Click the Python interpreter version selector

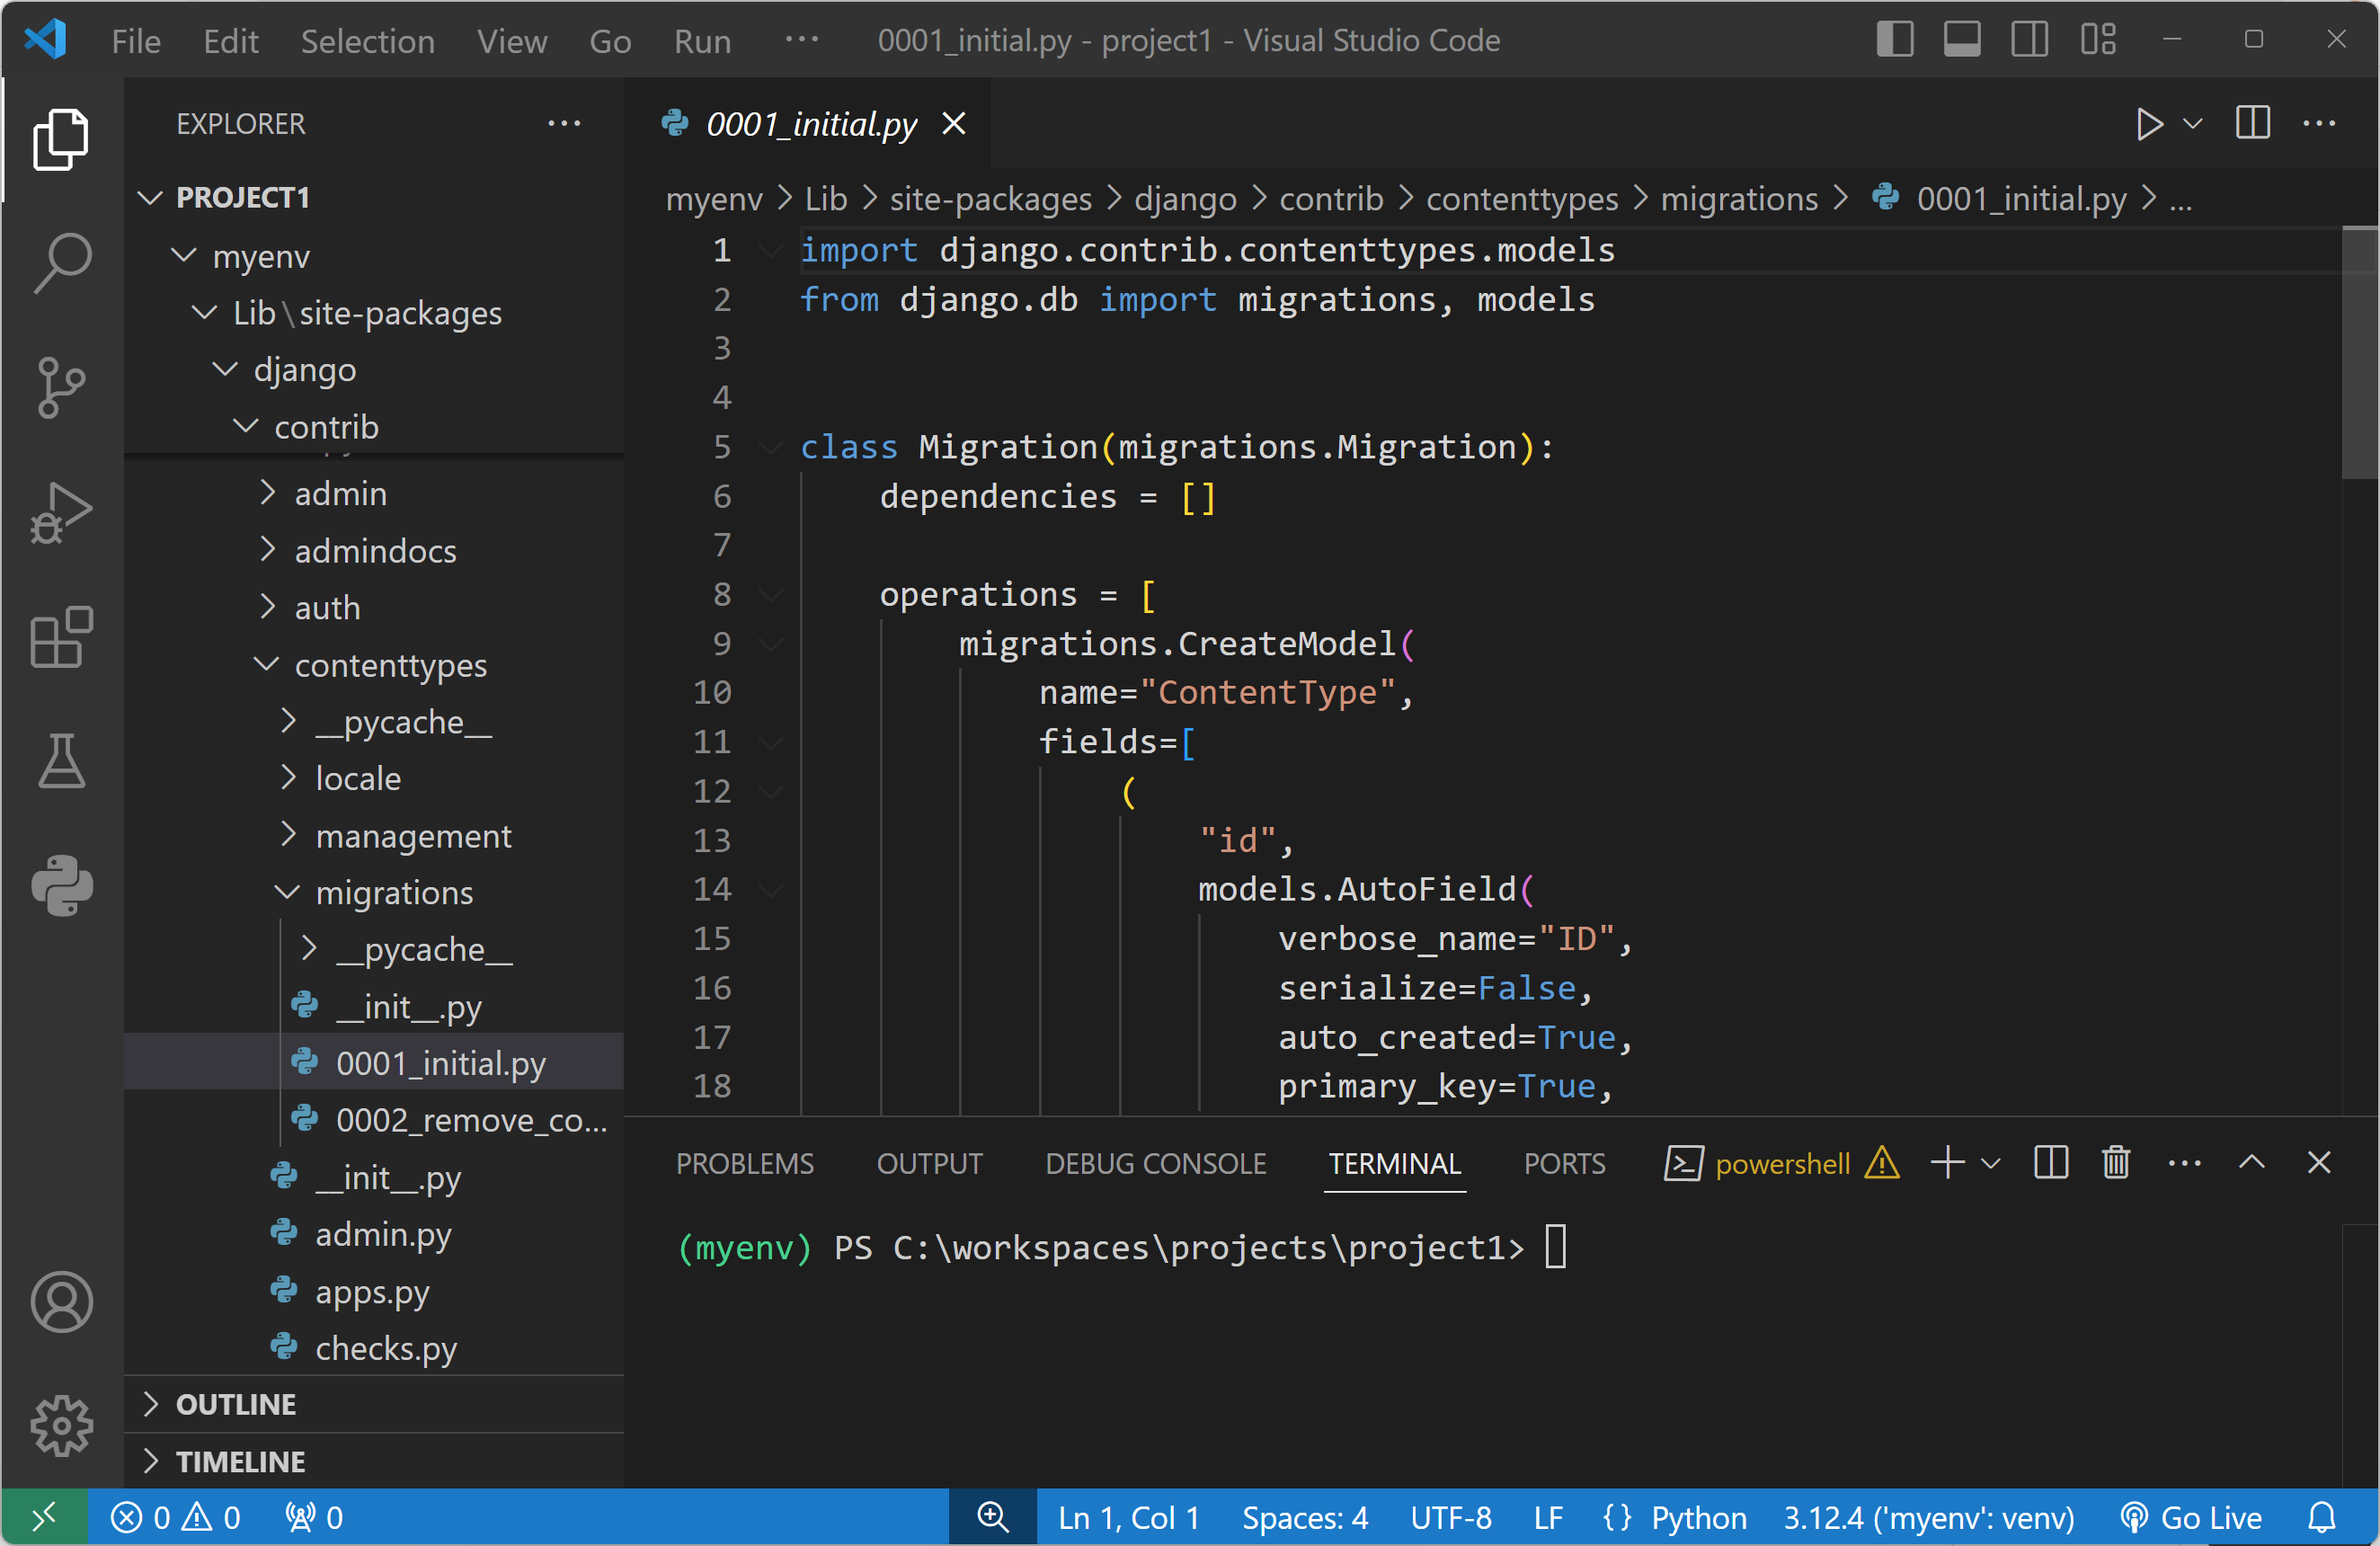1928,1518
